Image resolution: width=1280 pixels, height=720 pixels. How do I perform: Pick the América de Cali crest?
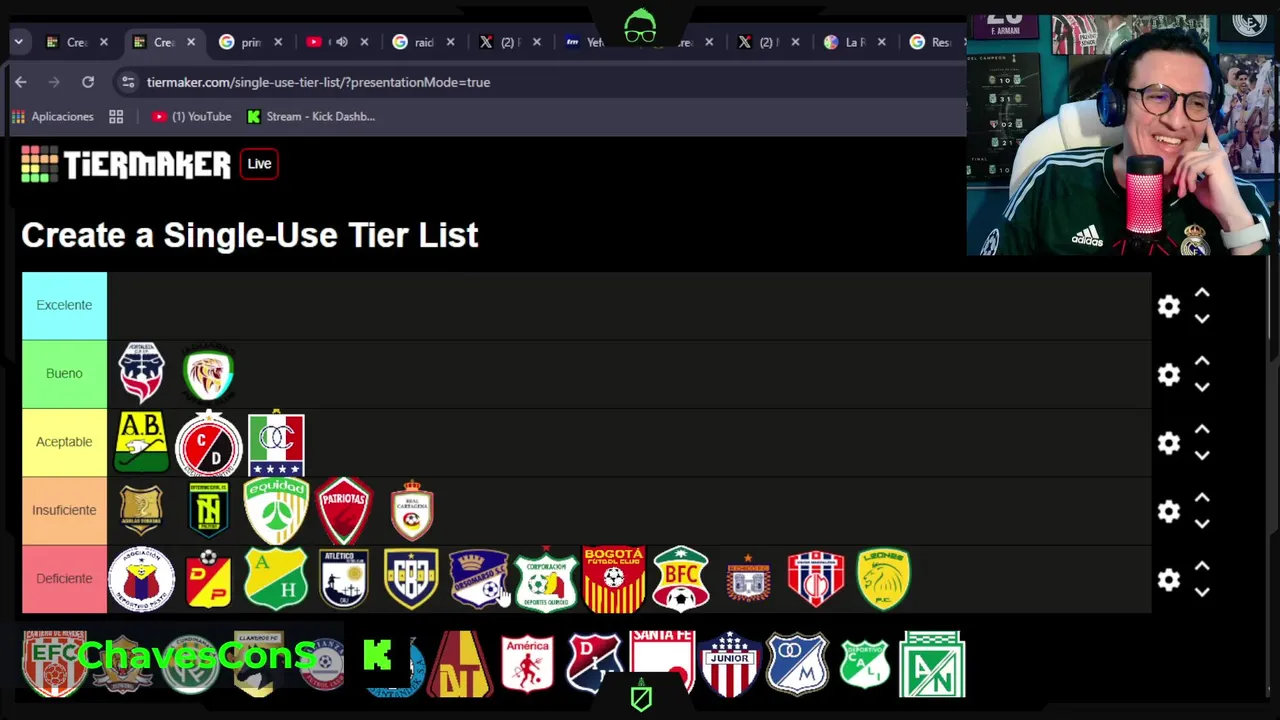point(527,663)
